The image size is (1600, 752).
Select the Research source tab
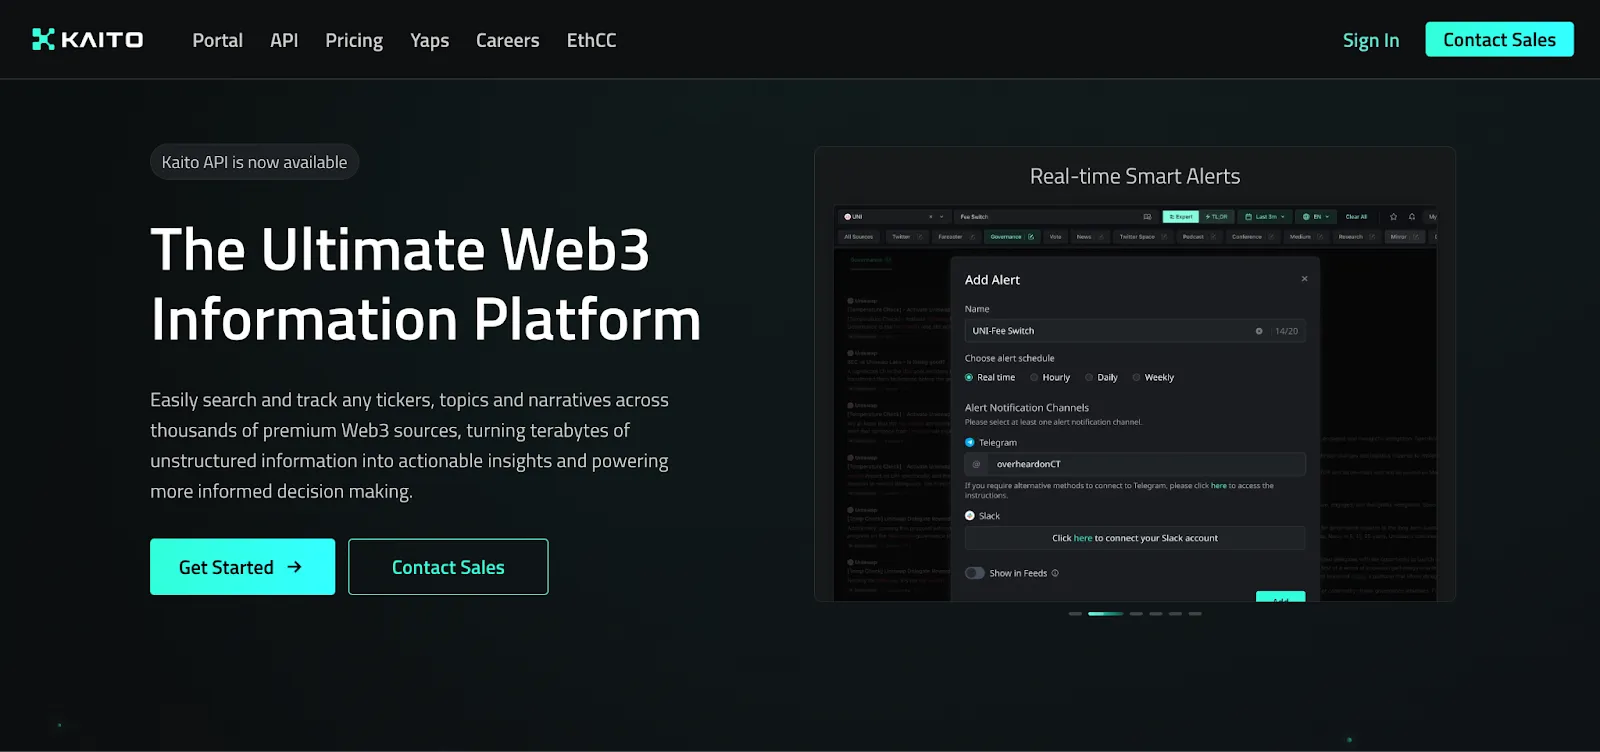coord(1356,237)
